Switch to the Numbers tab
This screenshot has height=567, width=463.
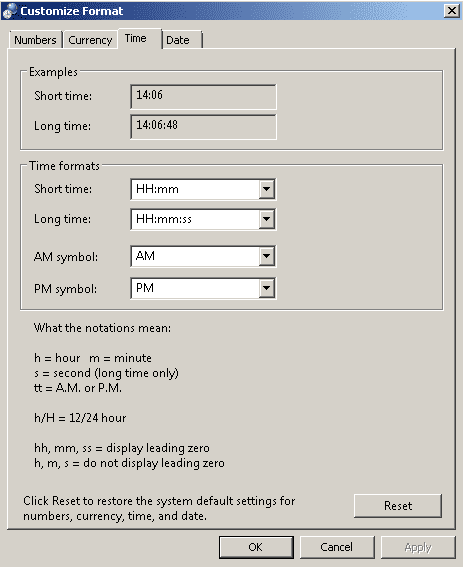(35, 40)
